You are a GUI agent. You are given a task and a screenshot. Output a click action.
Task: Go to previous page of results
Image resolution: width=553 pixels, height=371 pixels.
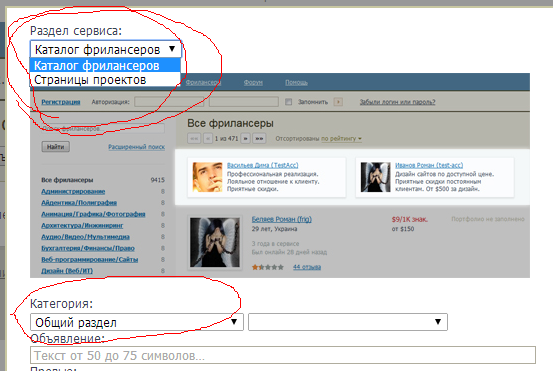pos(208,139)
